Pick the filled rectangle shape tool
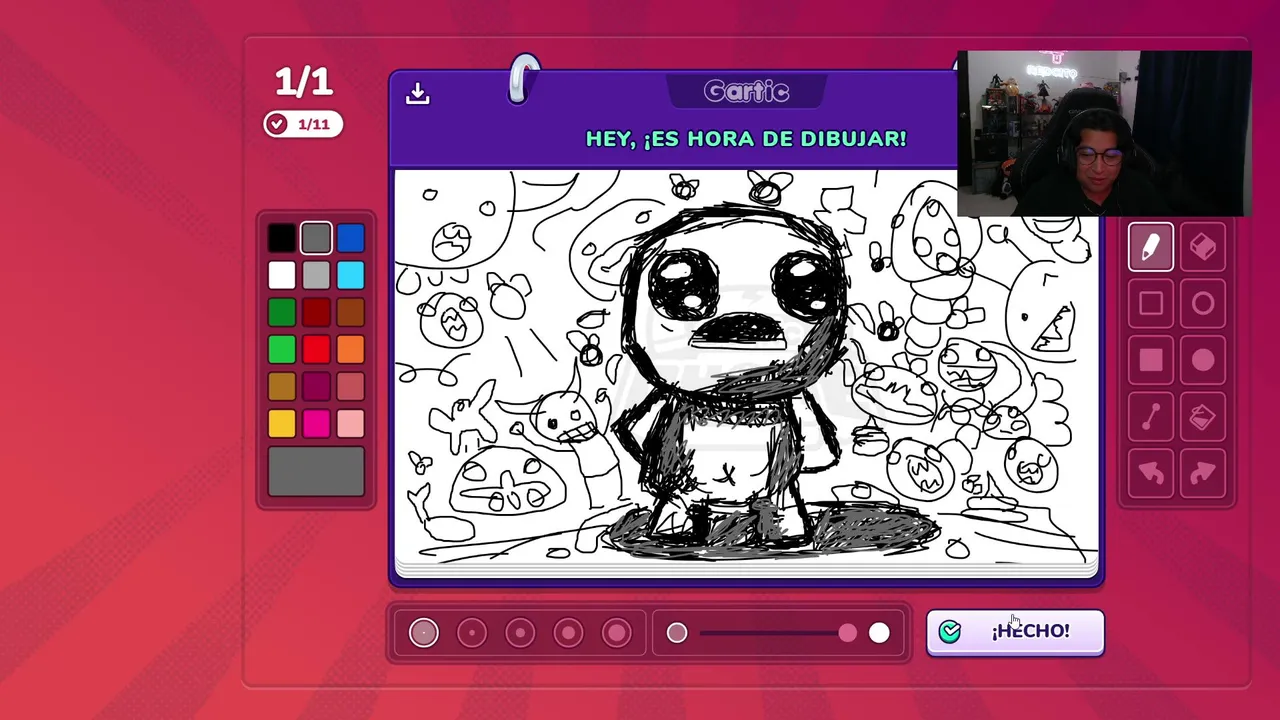Image resolution: width=1280 pixels, height=720 pixels. (1150, 361)
